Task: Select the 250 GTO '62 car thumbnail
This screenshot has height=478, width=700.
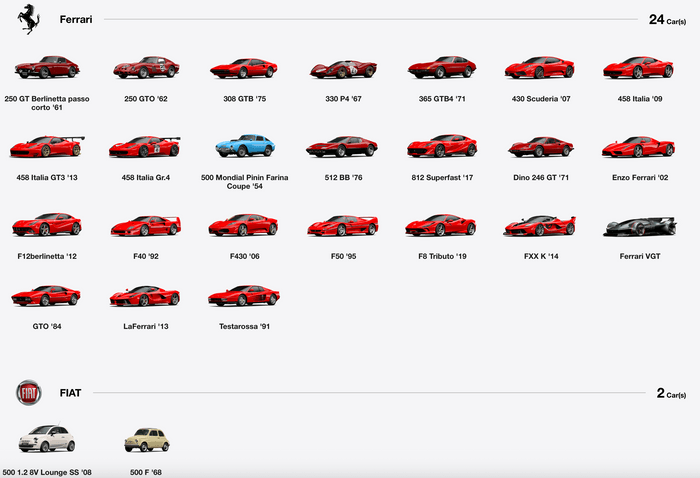Action: point(146,67)
